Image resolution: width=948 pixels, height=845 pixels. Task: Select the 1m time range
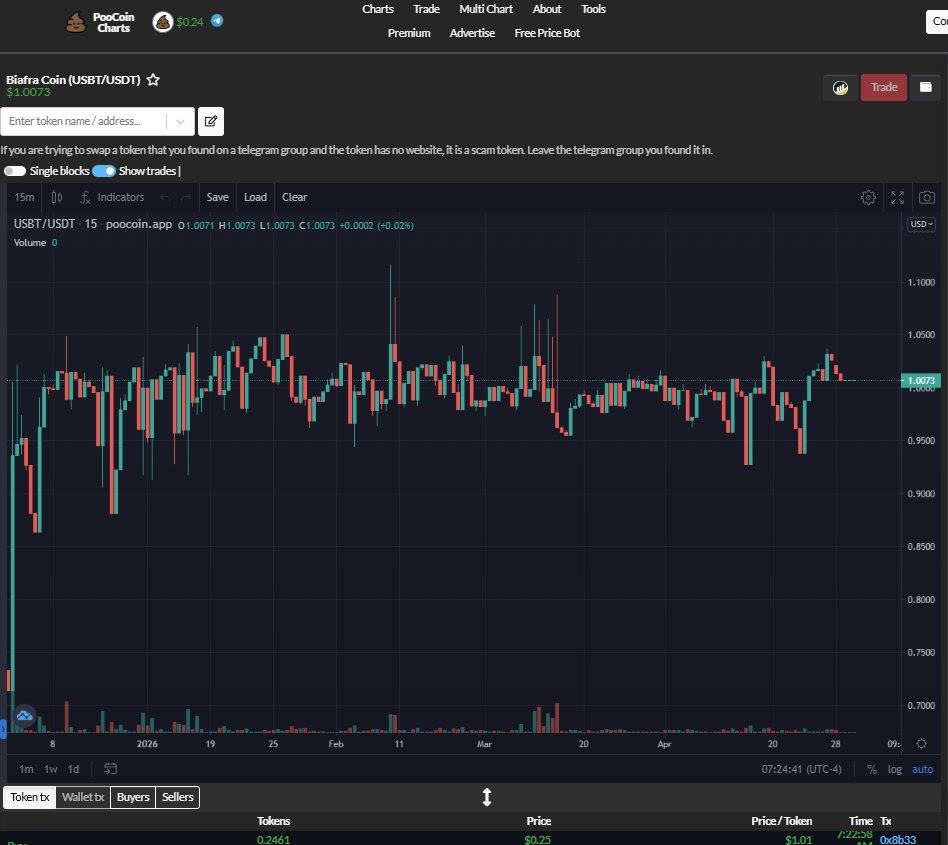click(x=26, y=769)
